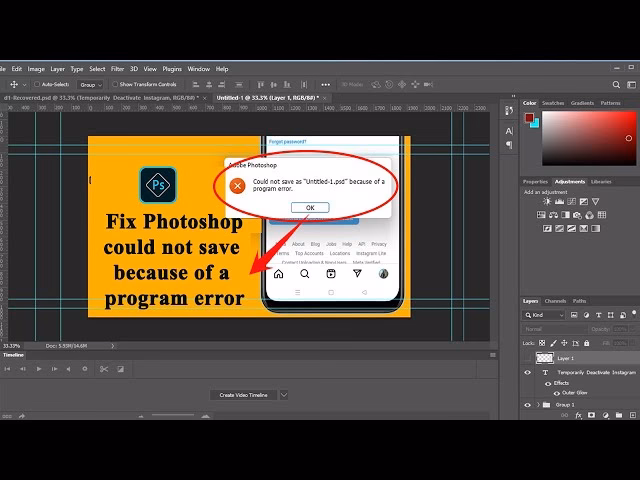The height and width of the screenshot is (480, 640).
Task: Add a Black & White adjustment
Action: (x=565, y=215)
